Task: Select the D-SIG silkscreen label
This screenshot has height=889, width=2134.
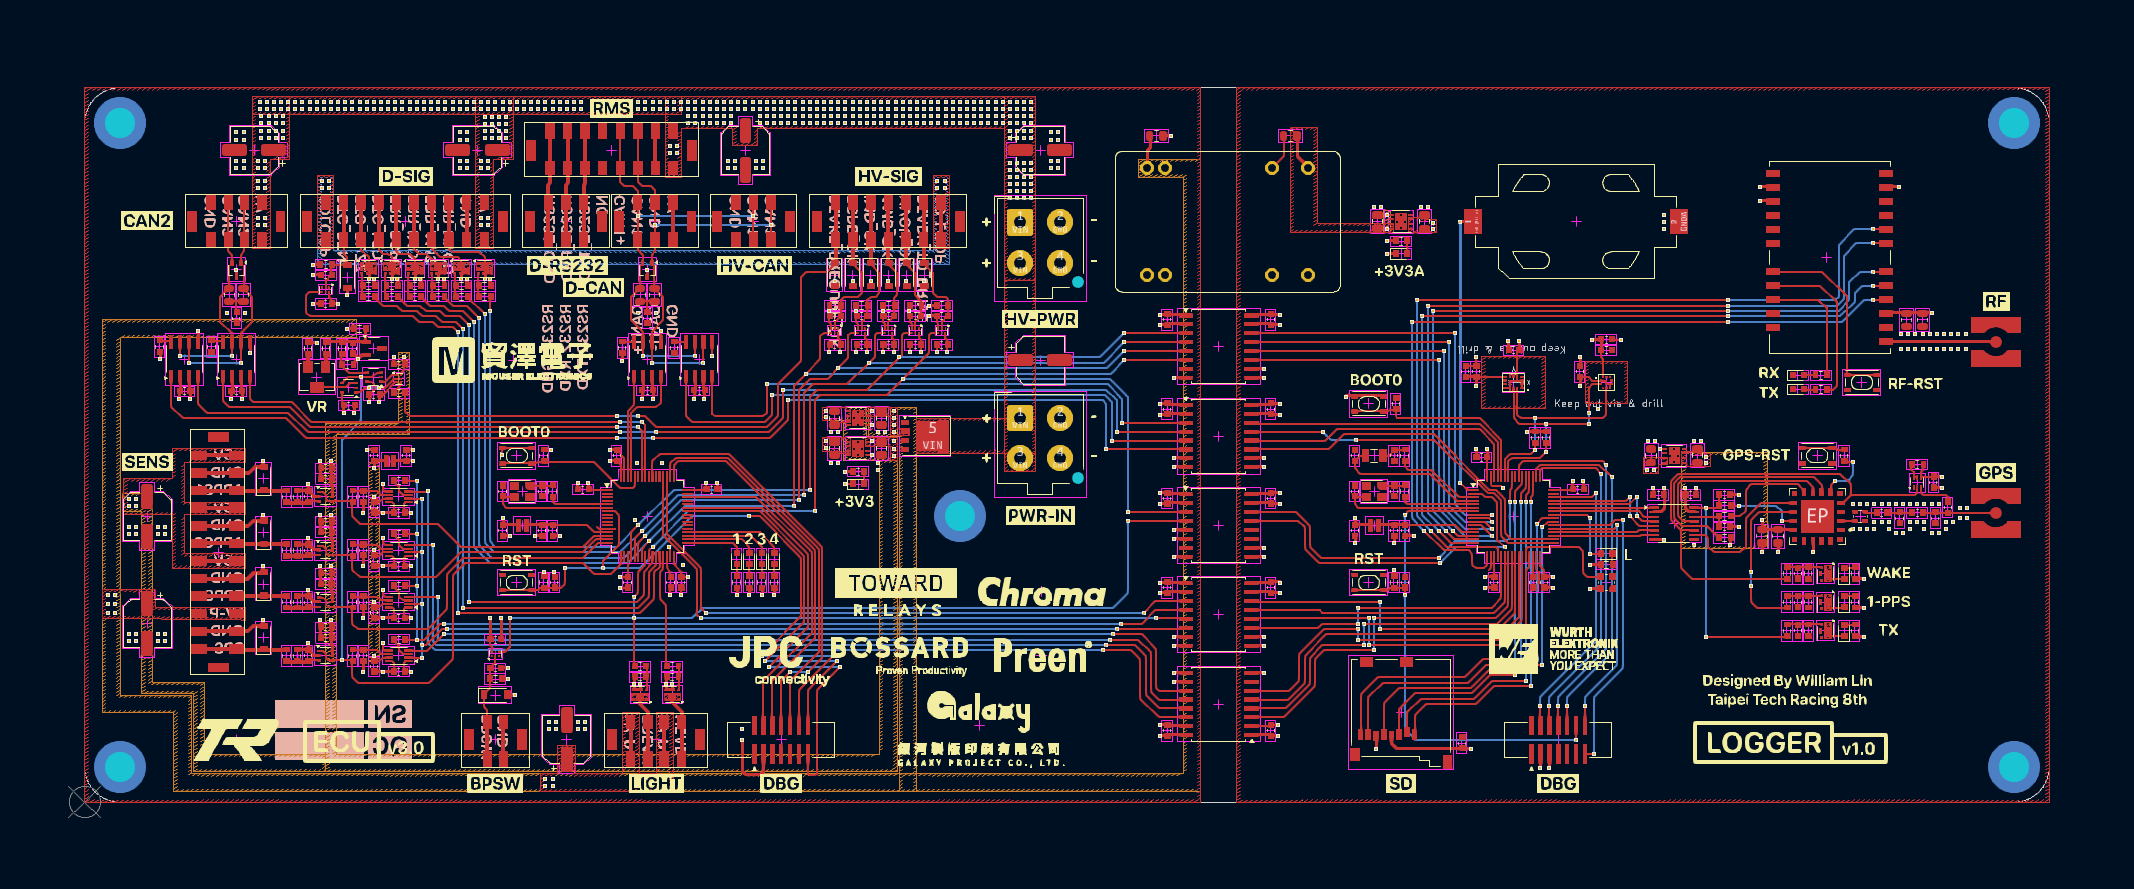Action: [x=406, y=176]
